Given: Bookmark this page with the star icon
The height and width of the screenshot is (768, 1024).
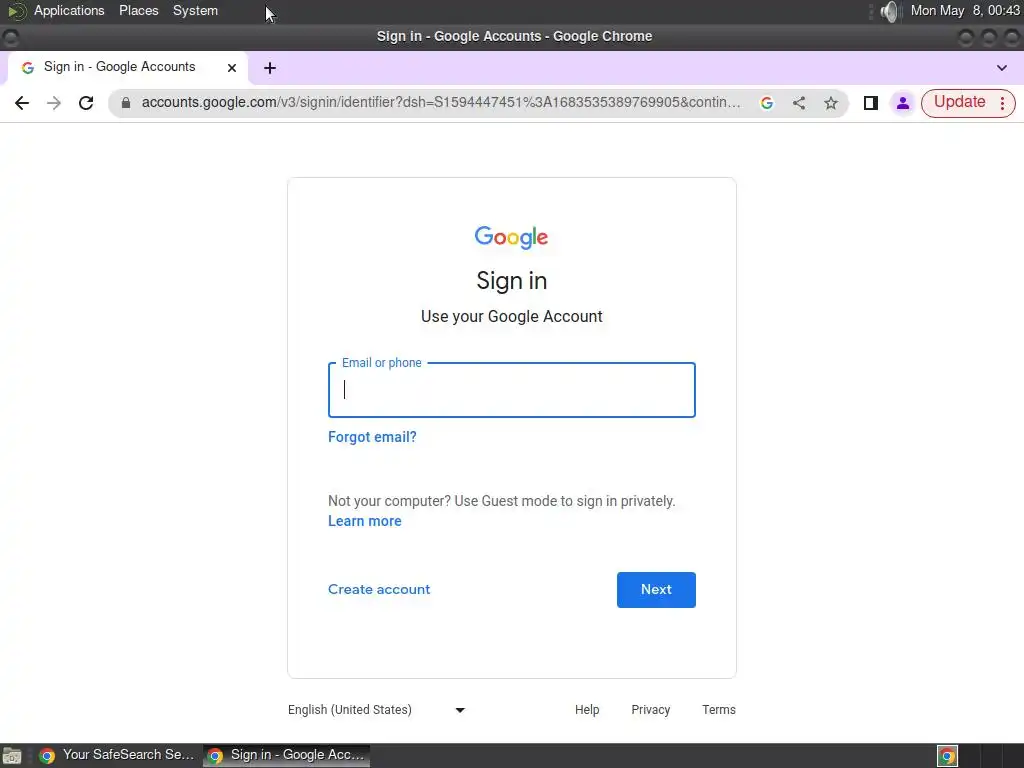Looking at the screenshot, I should pos(831,103).
